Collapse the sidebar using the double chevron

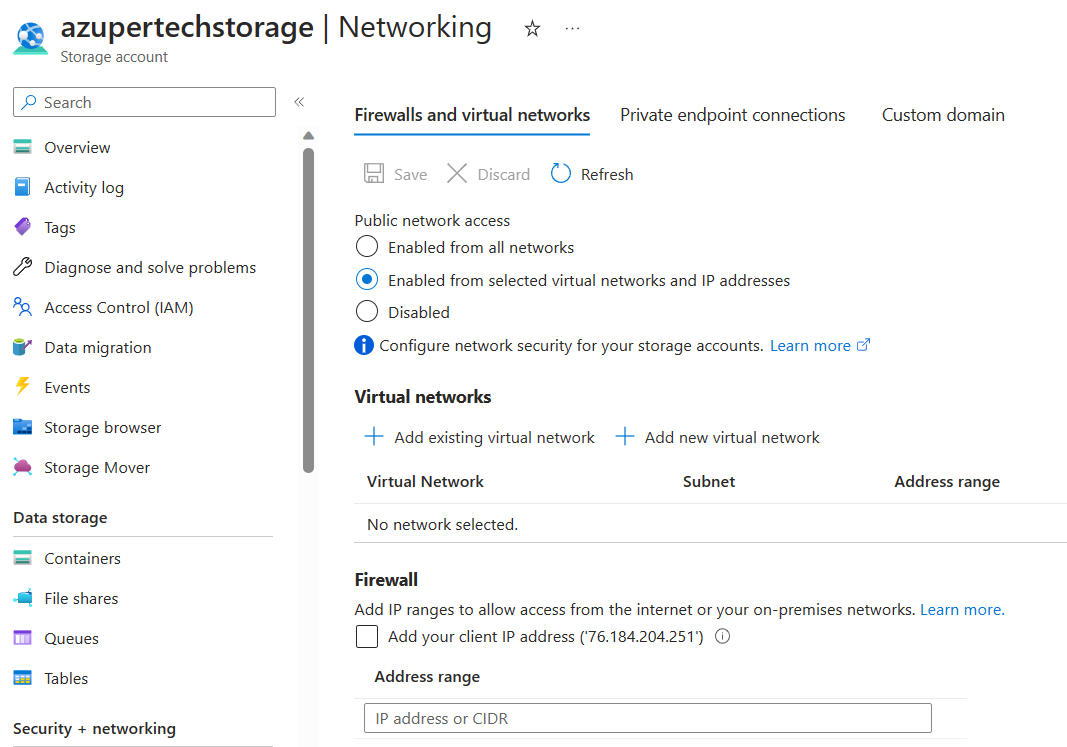coord(298,101)
